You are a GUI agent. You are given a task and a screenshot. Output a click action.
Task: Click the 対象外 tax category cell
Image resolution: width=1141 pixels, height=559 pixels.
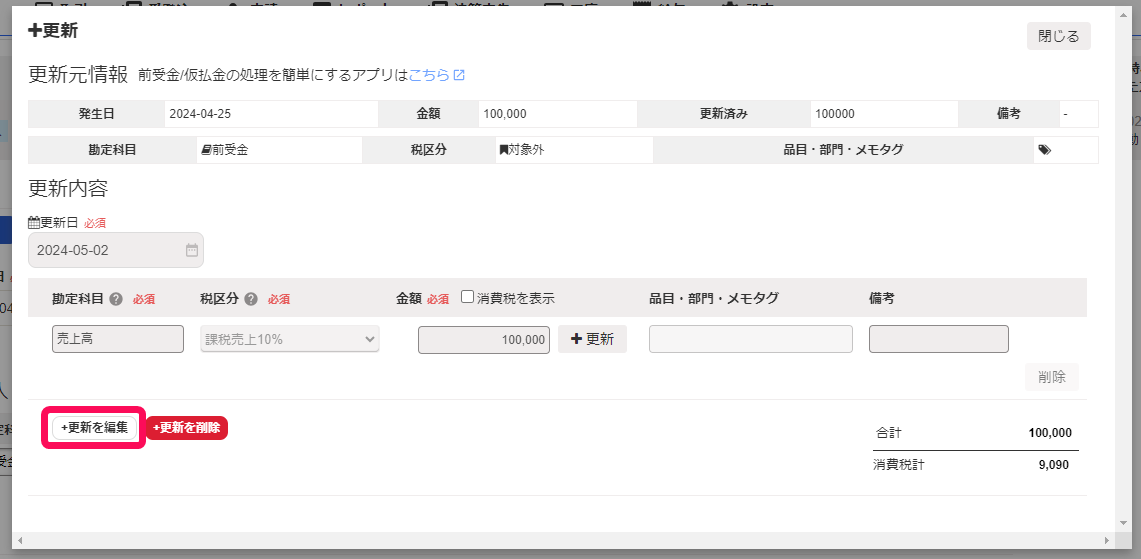[x=574, y=150]
